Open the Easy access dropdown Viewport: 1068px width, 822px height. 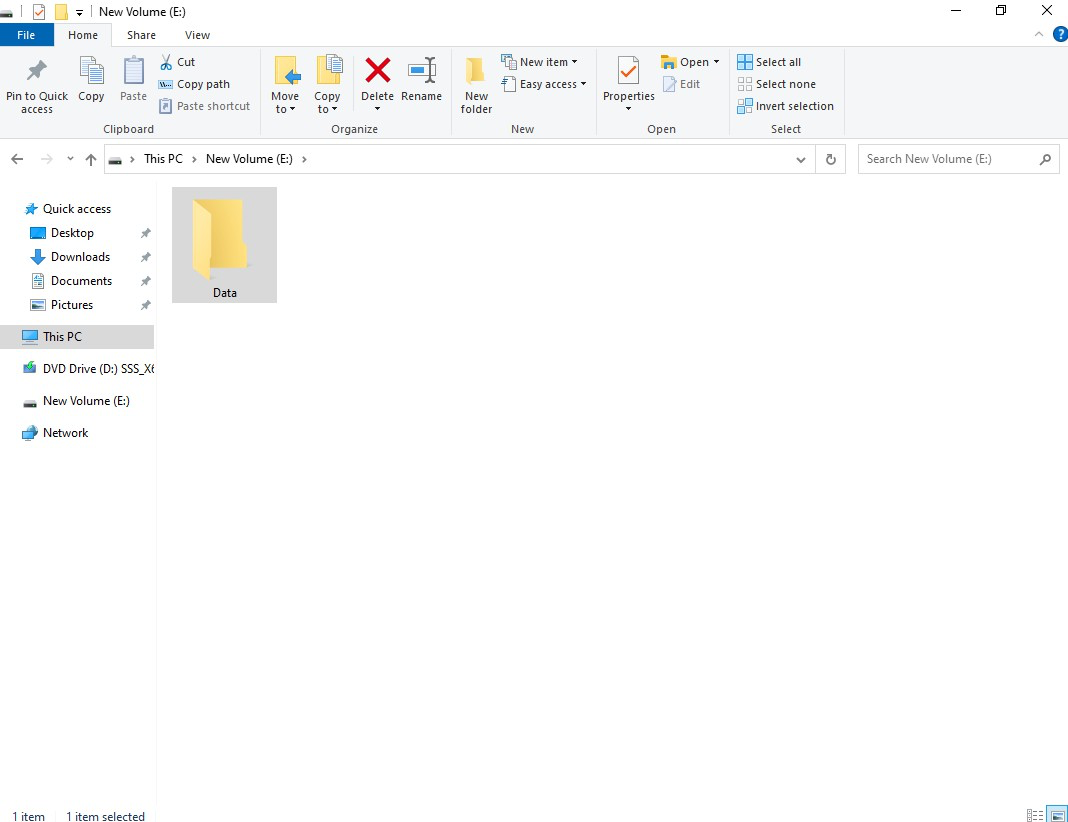click(544, 84)
